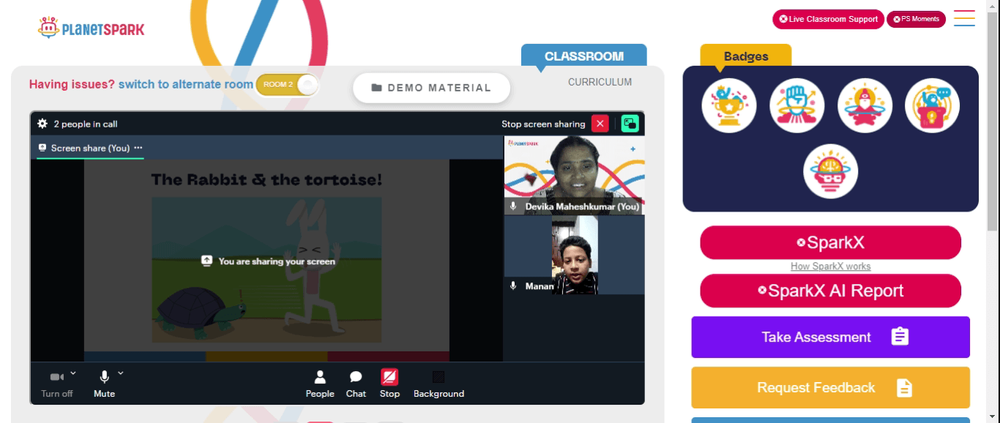
Task: Click Devika Maheshkumar video tile
Action: click(574, 175)
